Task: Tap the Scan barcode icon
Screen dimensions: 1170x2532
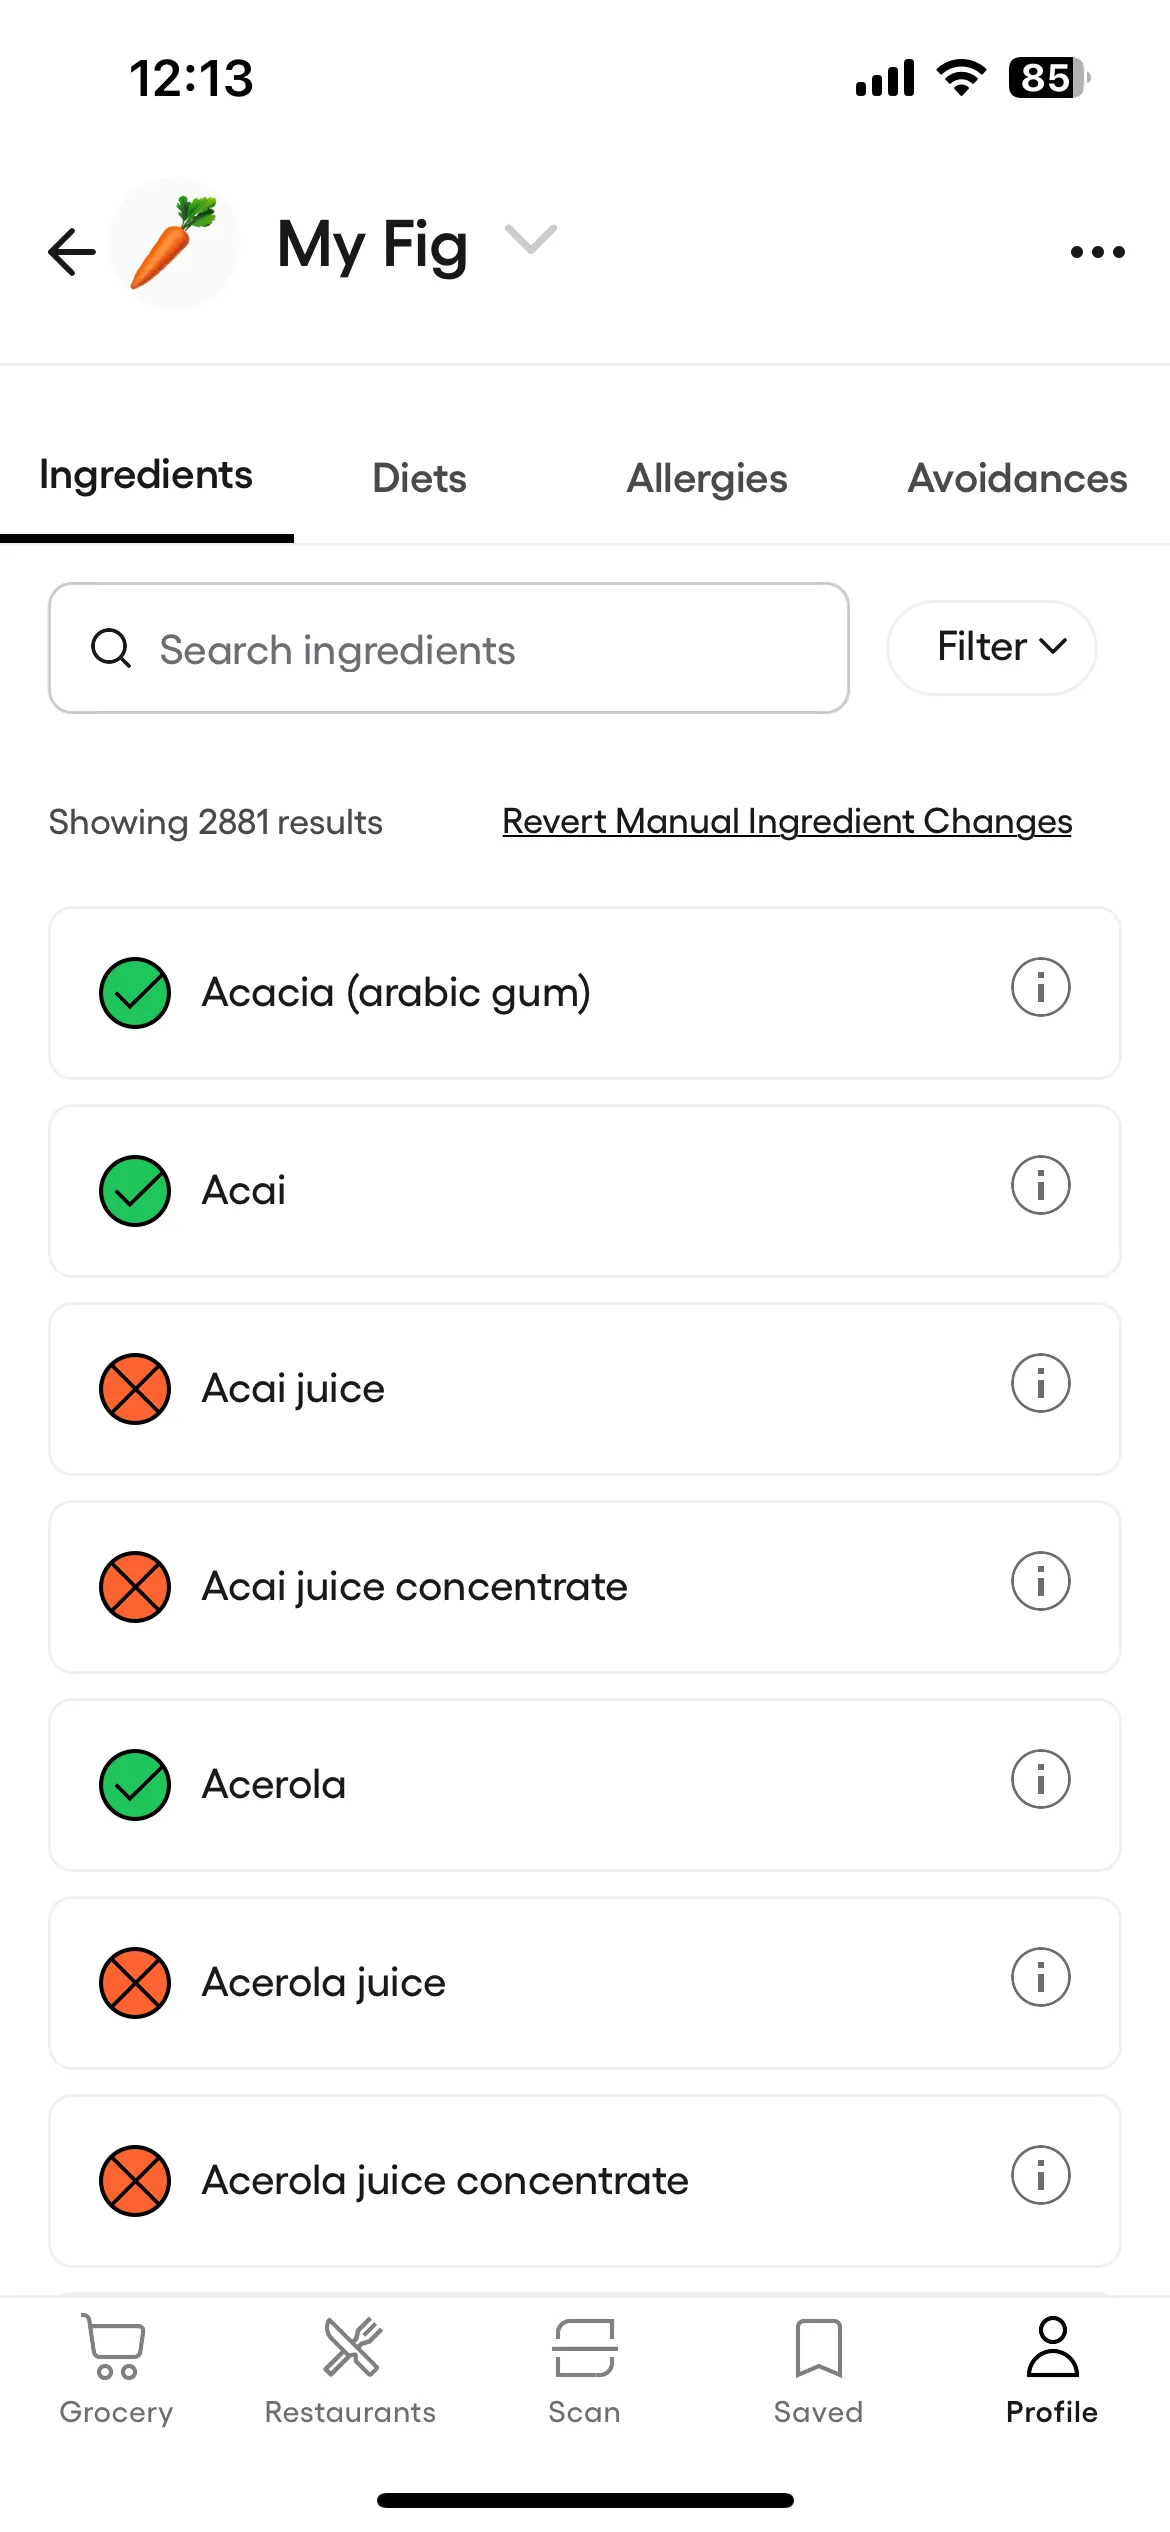Action: click(585, 2347)
